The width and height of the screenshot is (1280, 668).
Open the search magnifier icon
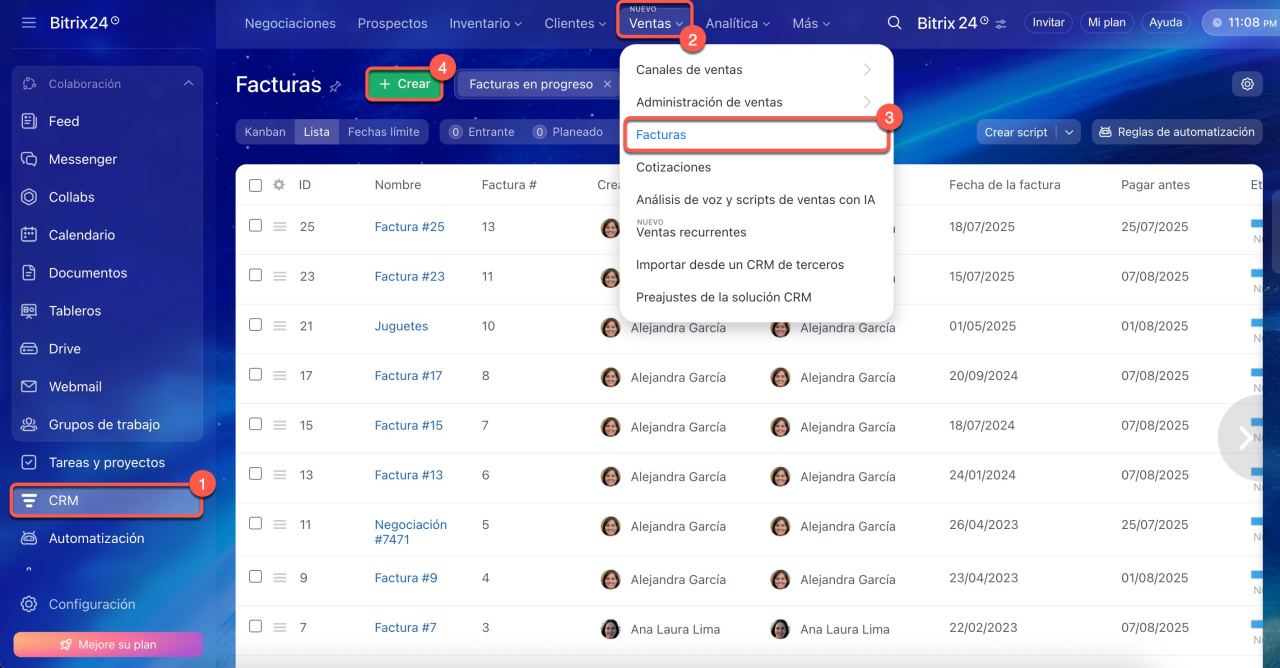[x=895, y=23]
